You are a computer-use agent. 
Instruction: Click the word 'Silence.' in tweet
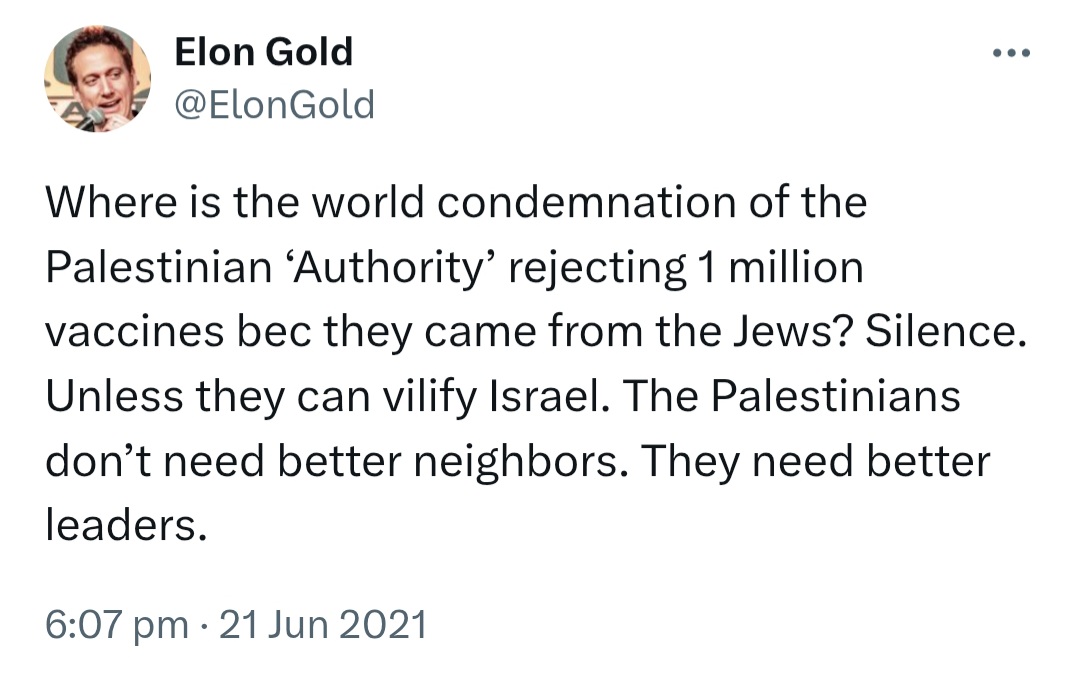click(x=946, y=332)
